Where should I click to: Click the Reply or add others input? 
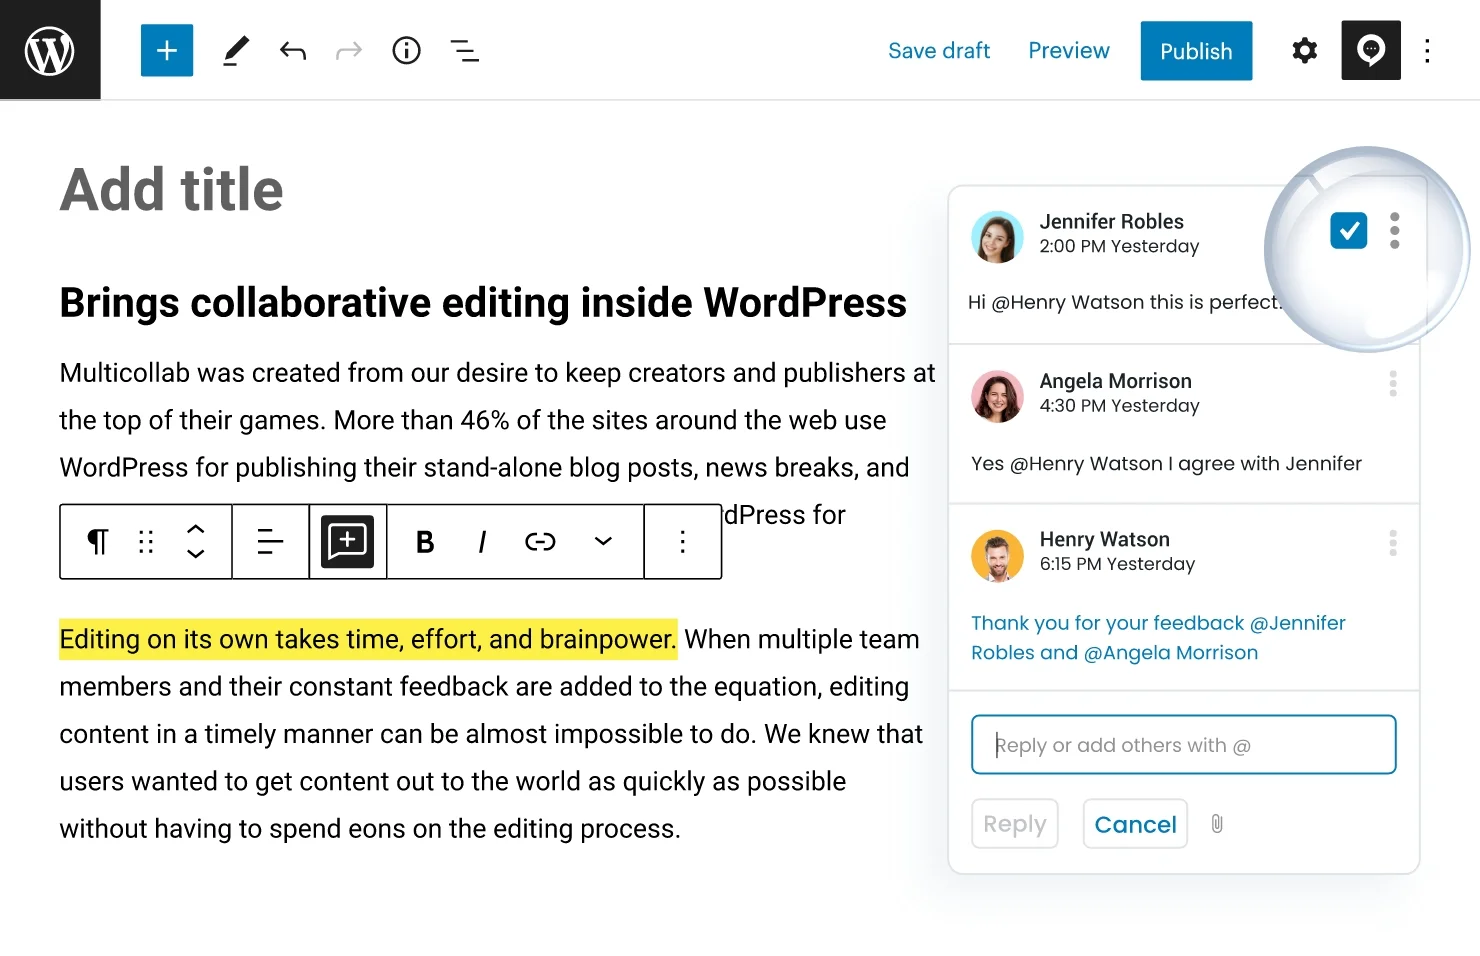(x=1183, y=744)
